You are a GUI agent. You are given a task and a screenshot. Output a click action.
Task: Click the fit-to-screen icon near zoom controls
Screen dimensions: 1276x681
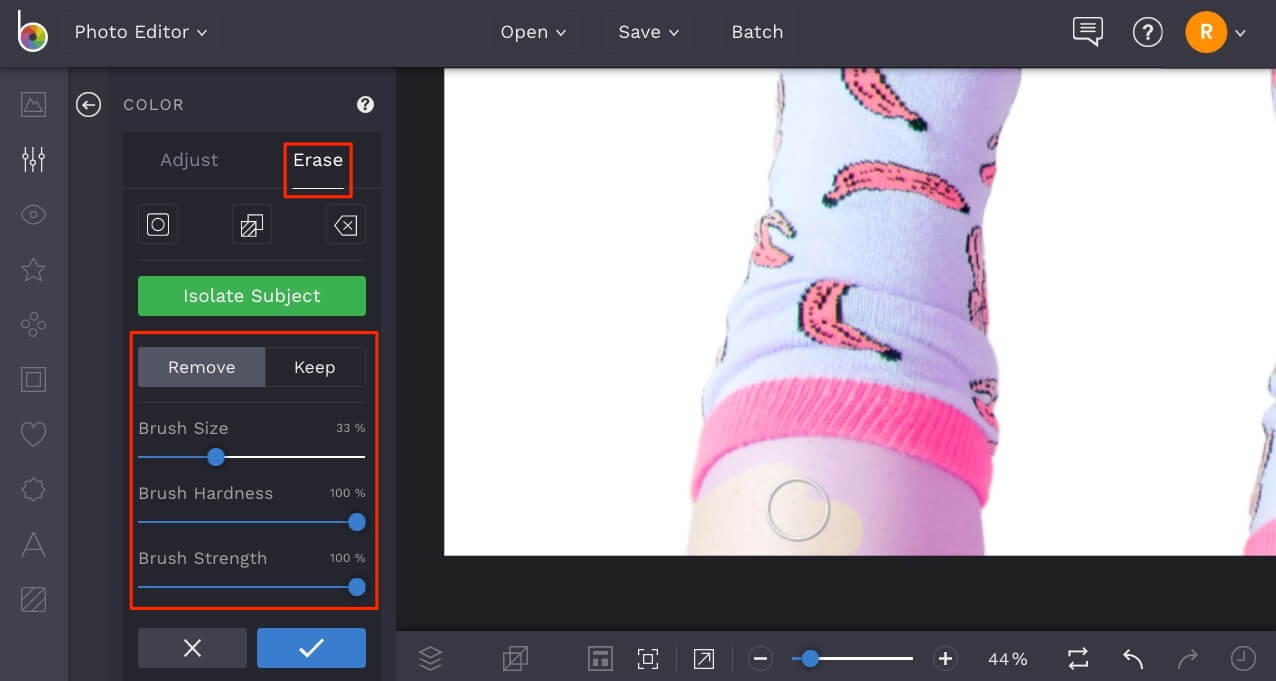pos(647,658)
